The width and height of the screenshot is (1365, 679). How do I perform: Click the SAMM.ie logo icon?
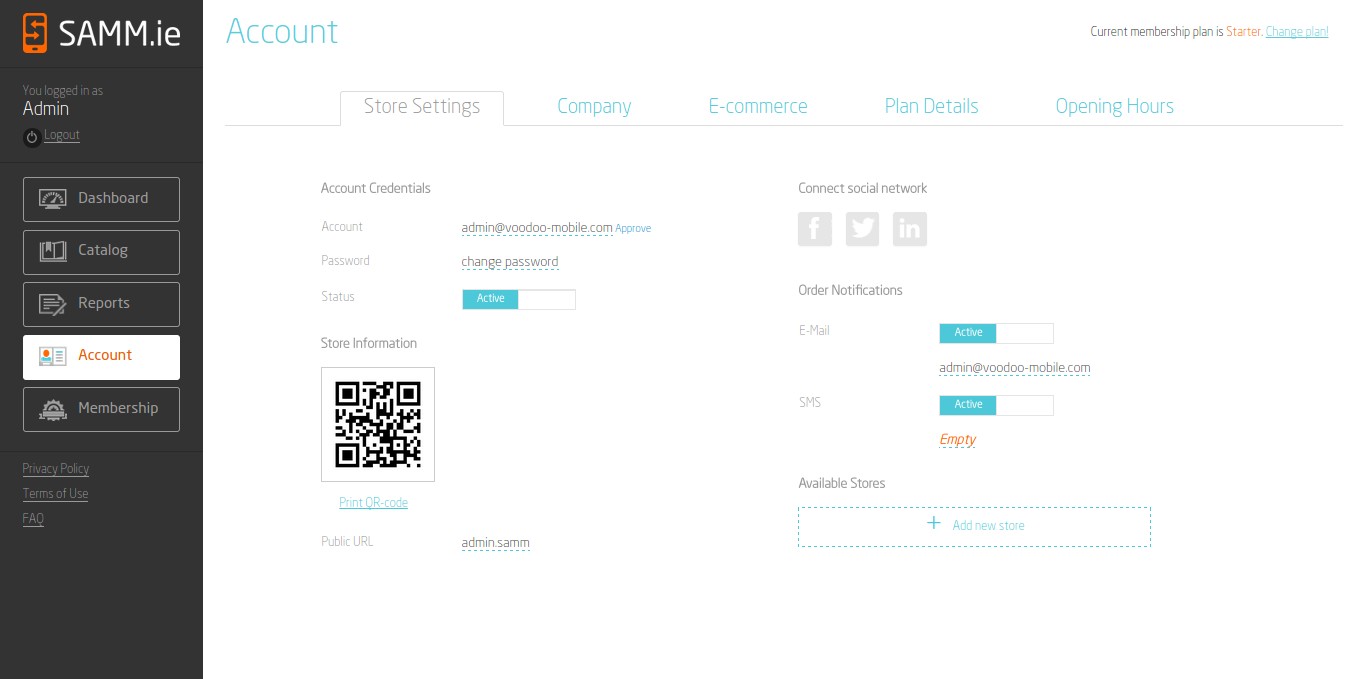(35, 32)
